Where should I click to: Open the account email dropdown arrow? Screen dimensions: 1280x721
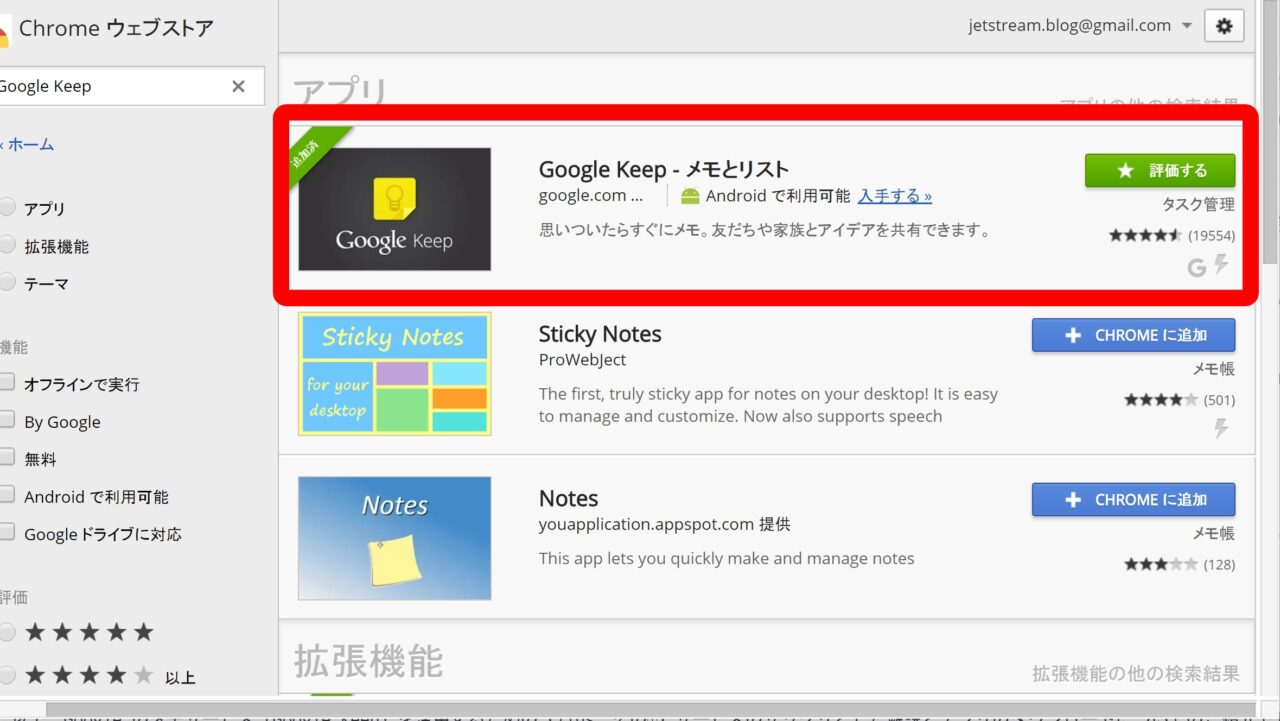coord(1187,27)
